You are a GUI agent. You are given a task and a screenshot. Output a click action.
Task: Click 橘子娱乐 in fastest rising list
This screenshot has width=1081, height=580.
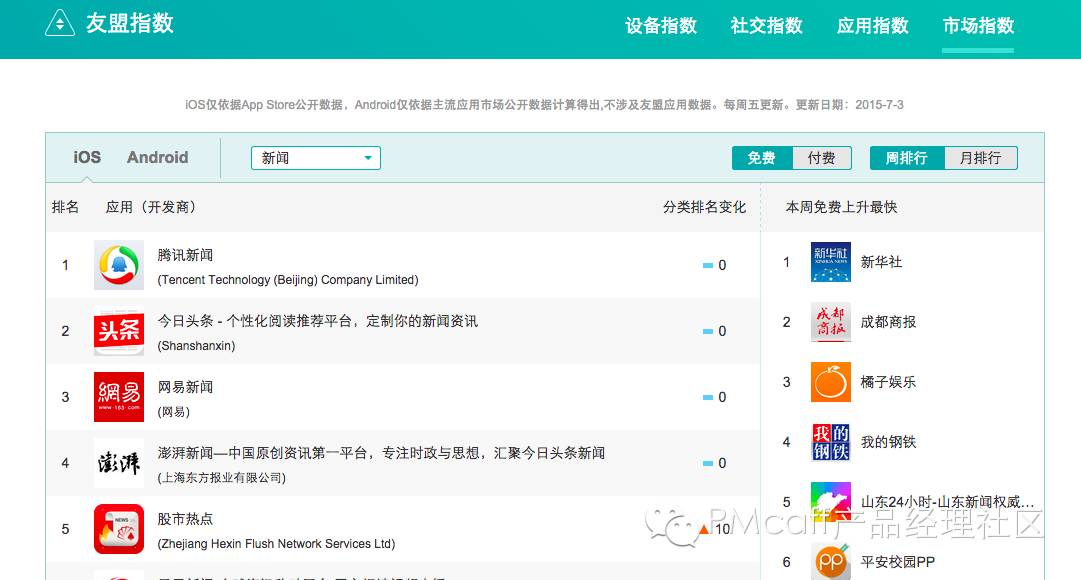tap(888, 382)
